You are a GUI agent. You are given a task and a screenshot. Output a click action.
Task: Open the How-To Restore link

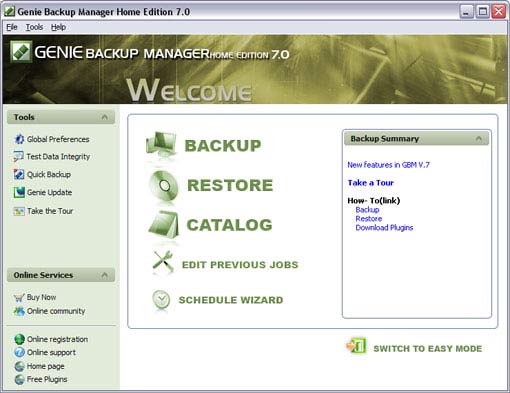369,219
